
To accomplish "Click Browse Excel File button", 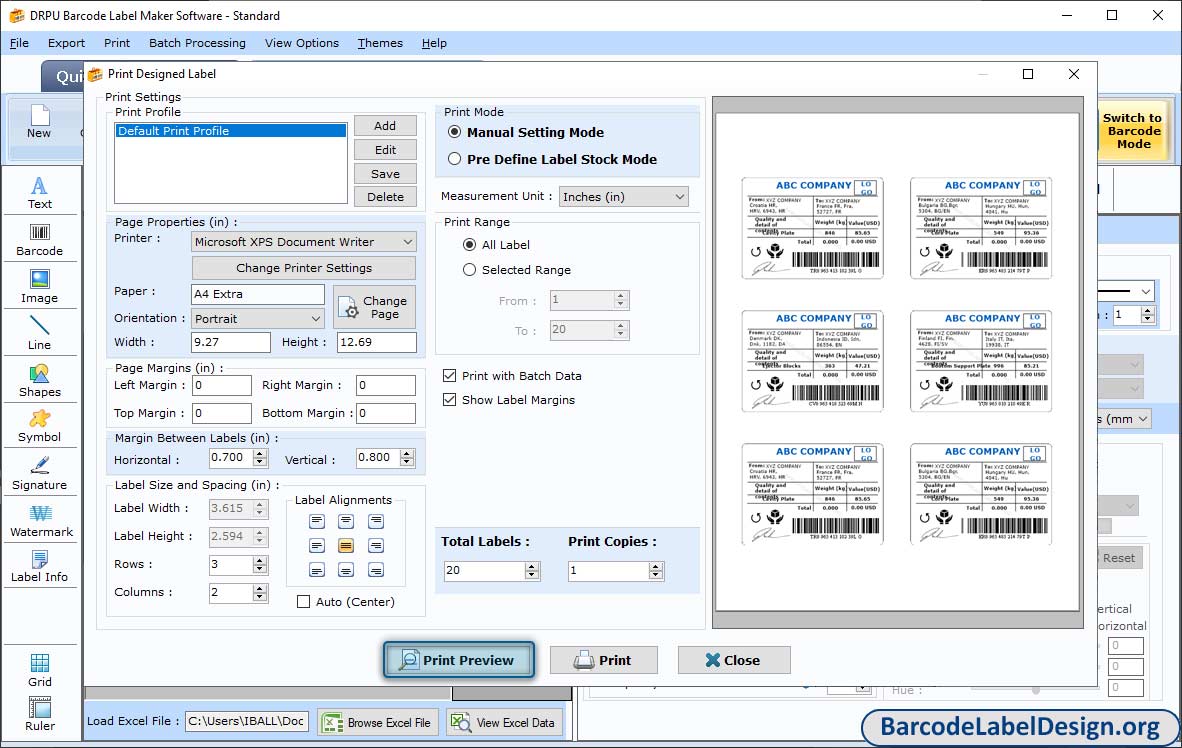I will pyautogui.click(x=377, y=722).
